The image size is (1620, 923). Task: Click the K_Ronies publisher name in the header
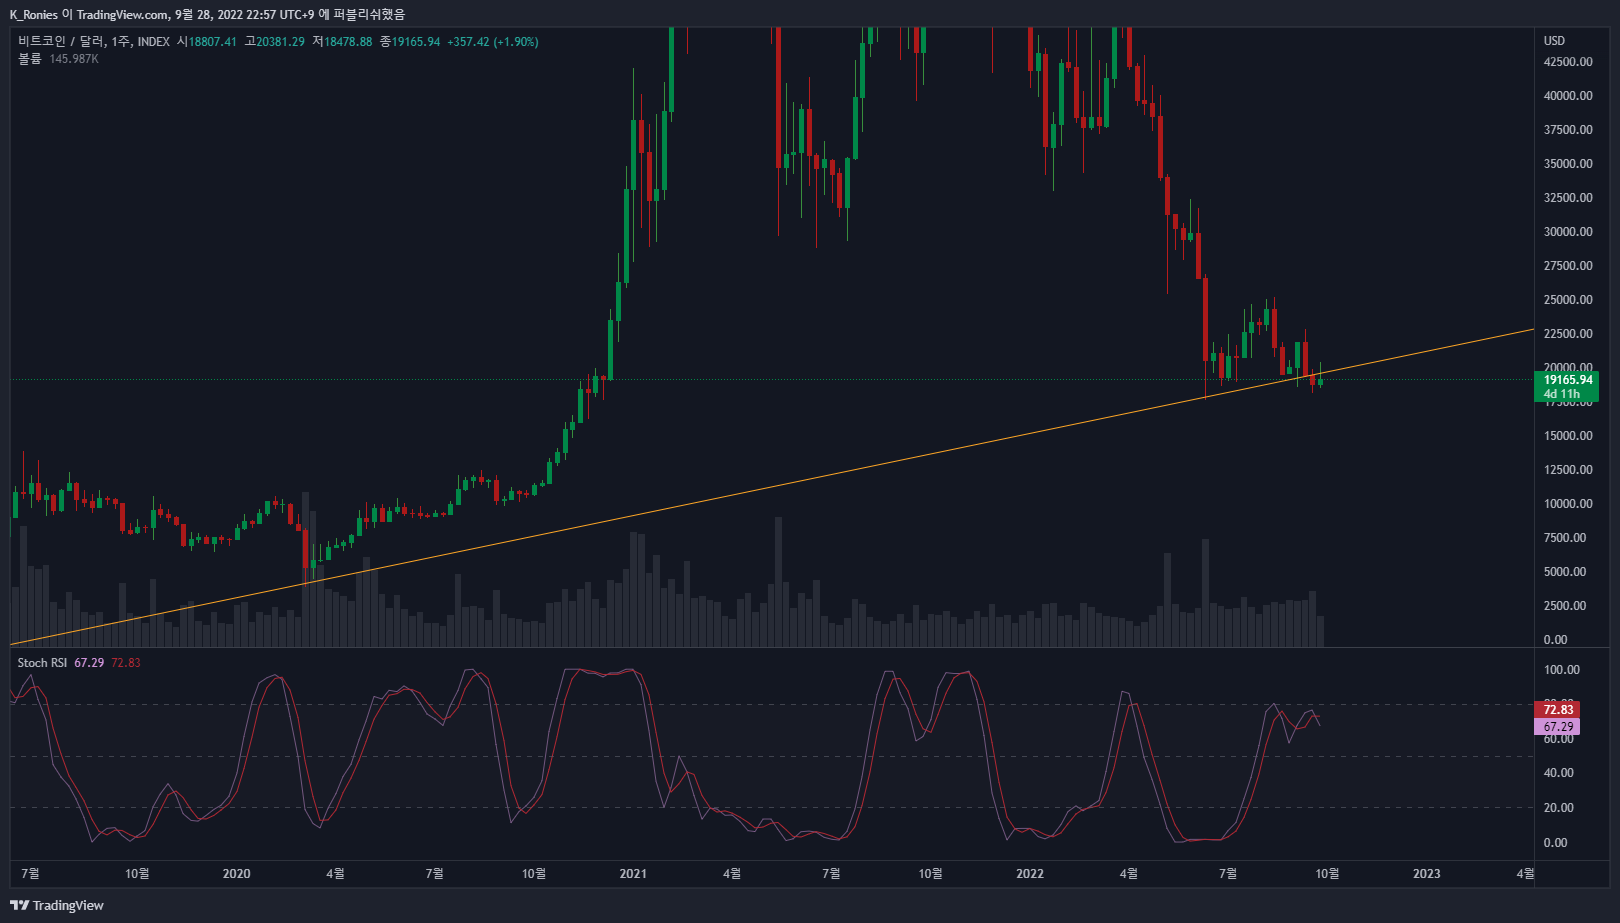[x=34, y=14]
